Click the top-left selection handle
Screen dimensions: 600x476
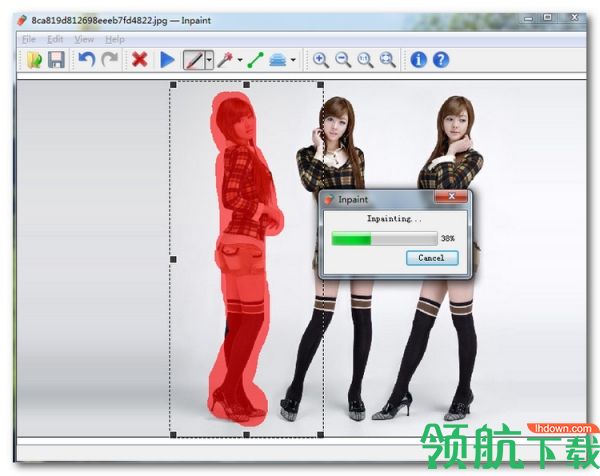[173, 85]
